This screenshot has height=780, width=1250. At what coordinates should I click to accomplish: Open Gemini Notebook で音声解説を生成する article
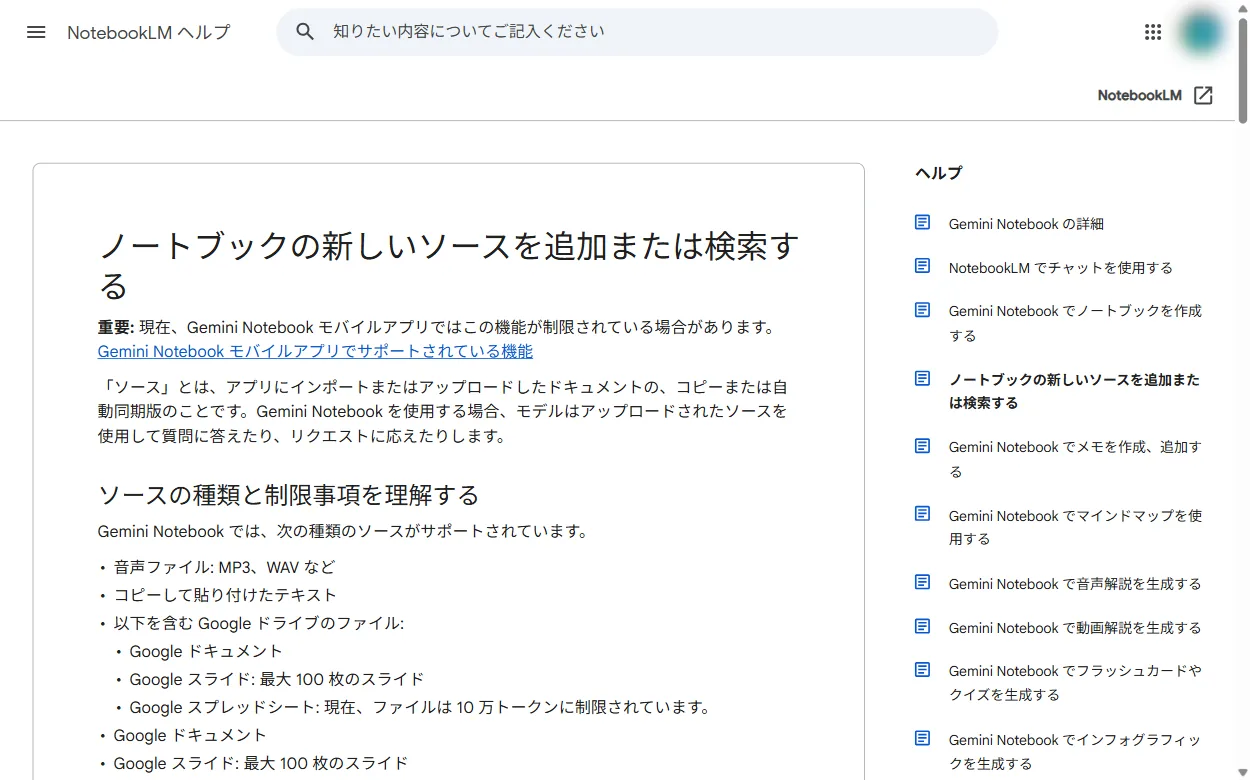pyautogui.click(x=1075, y=583)
